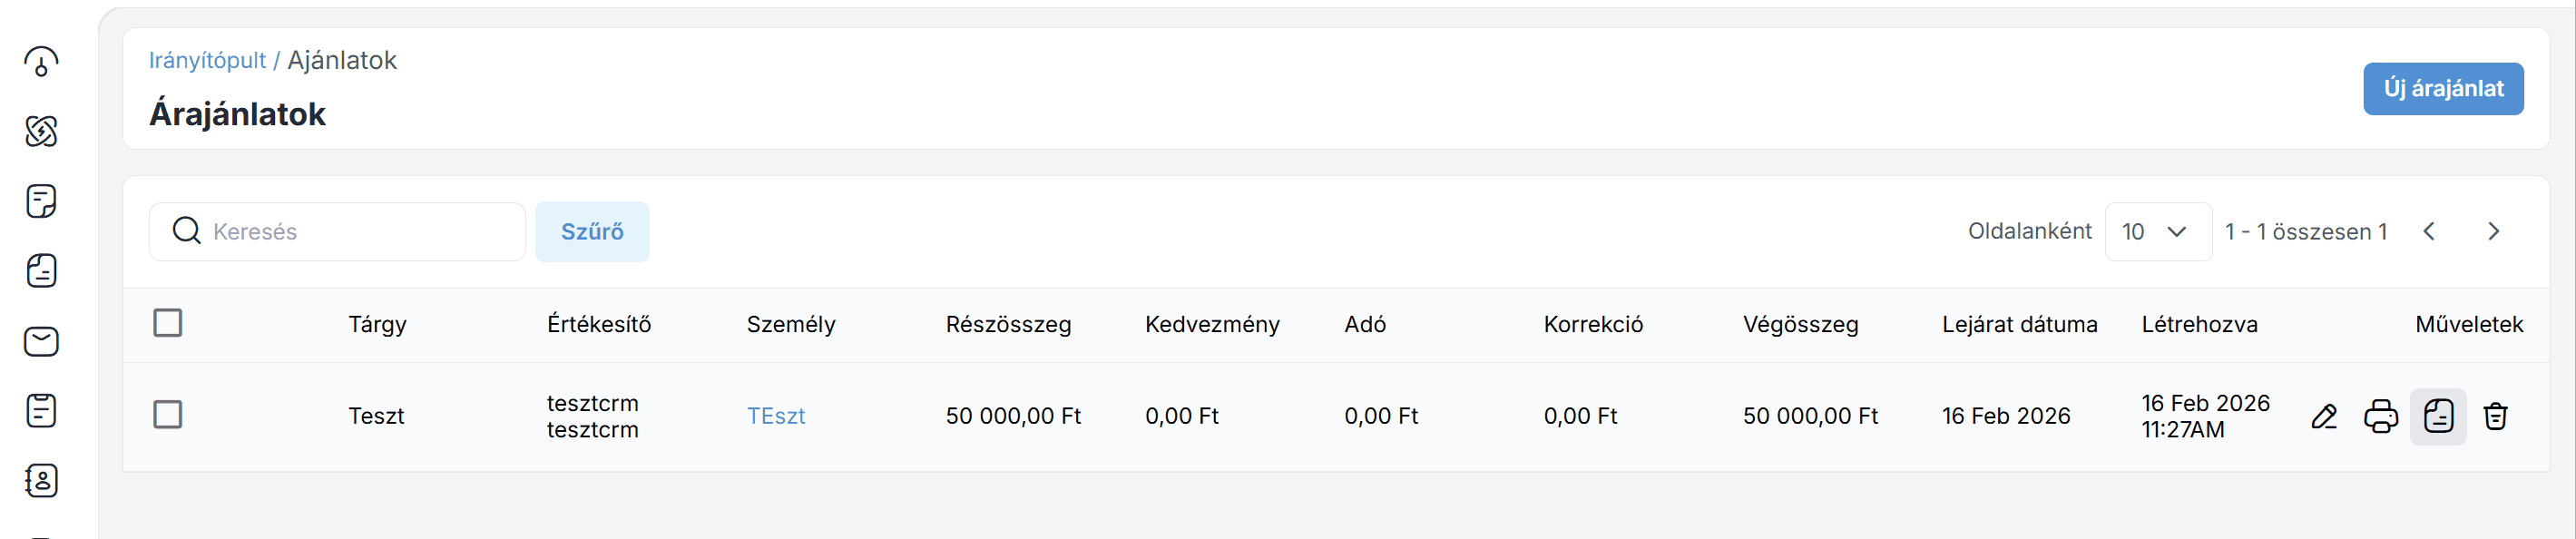Click the envelope mail icon in sidebar
This screenshot has width=2576, height=539.
(41, 341)
